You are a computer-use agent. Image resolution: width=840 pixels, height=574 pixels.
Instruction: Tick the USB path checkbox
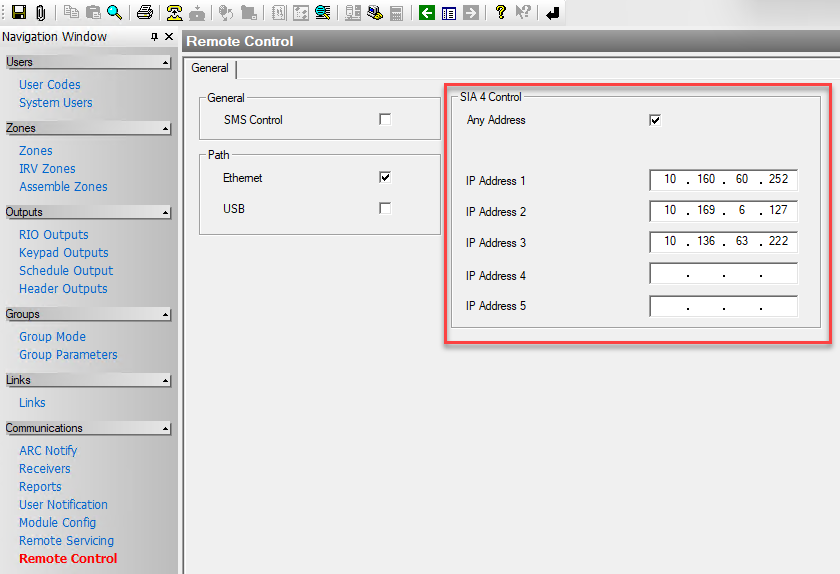(385, 208)
